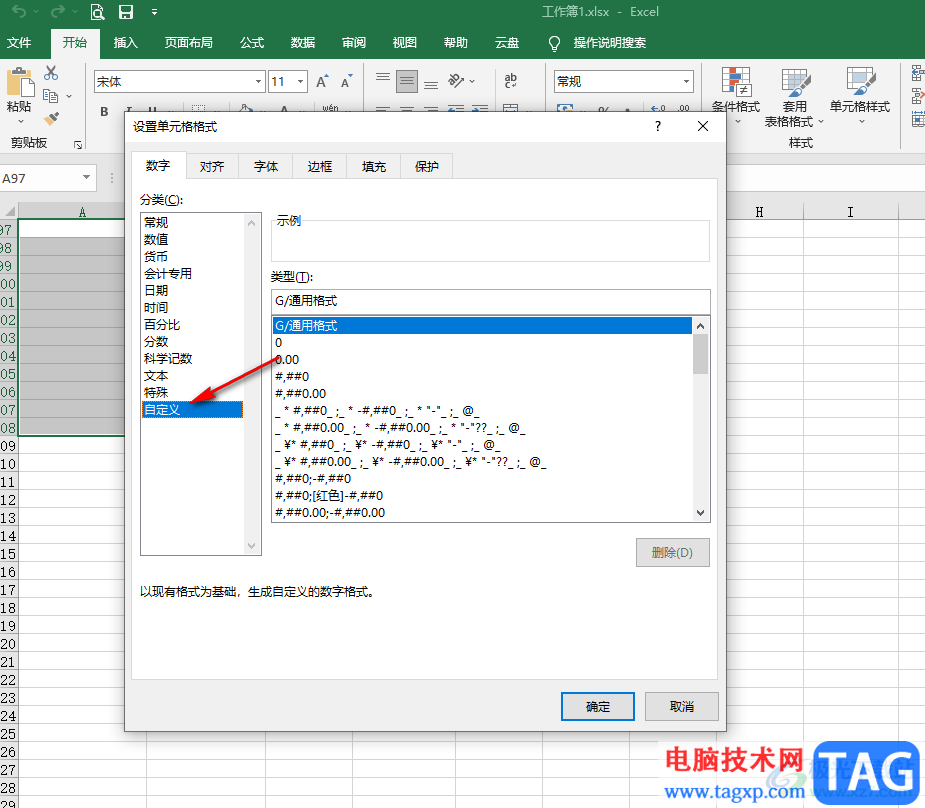
Task: Click the Wrap Text icon
Action: [x=511, y=81]
